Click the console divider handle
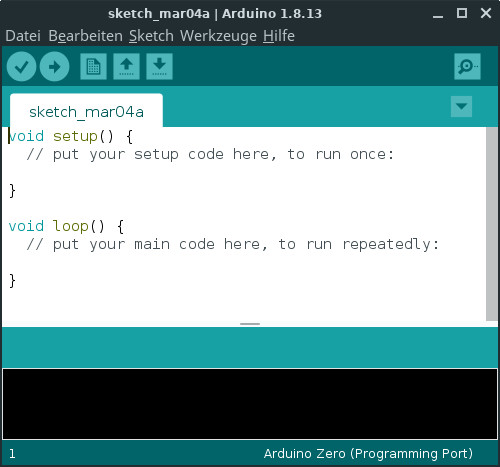Image resolution: width=500 pixels, height=467 pixels. [250, 324]
